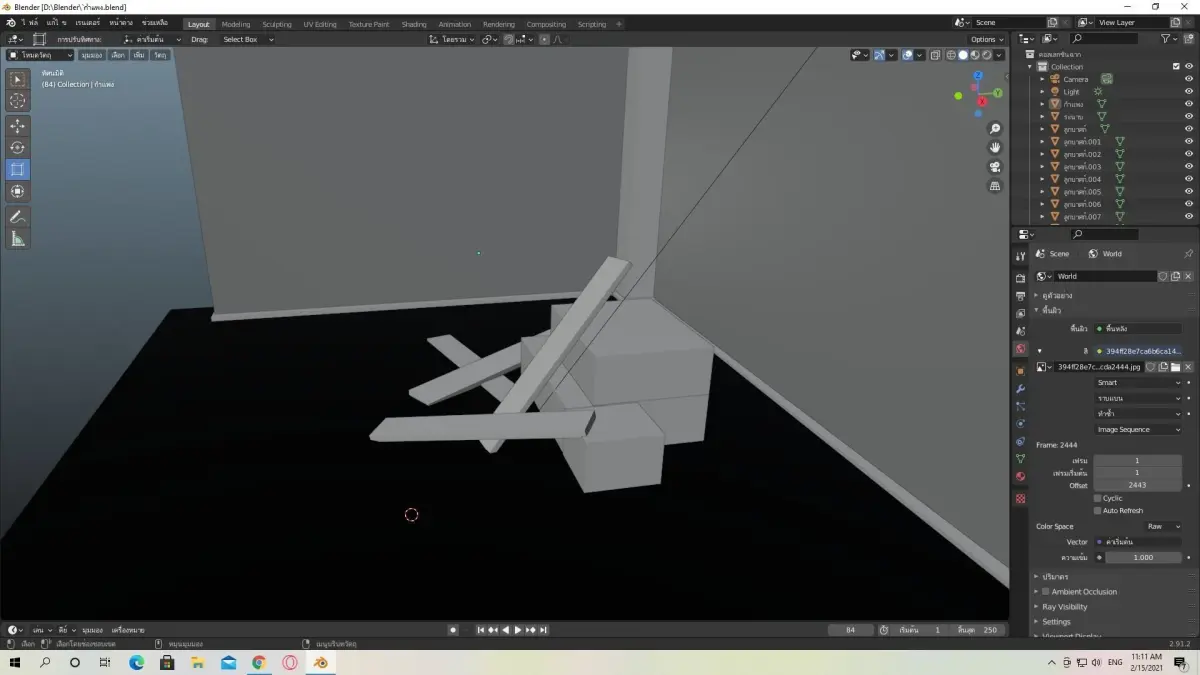Switch perspective/orthographic grid icon
This screenshot has width=1200, height=675.
[x=995, y=186]
